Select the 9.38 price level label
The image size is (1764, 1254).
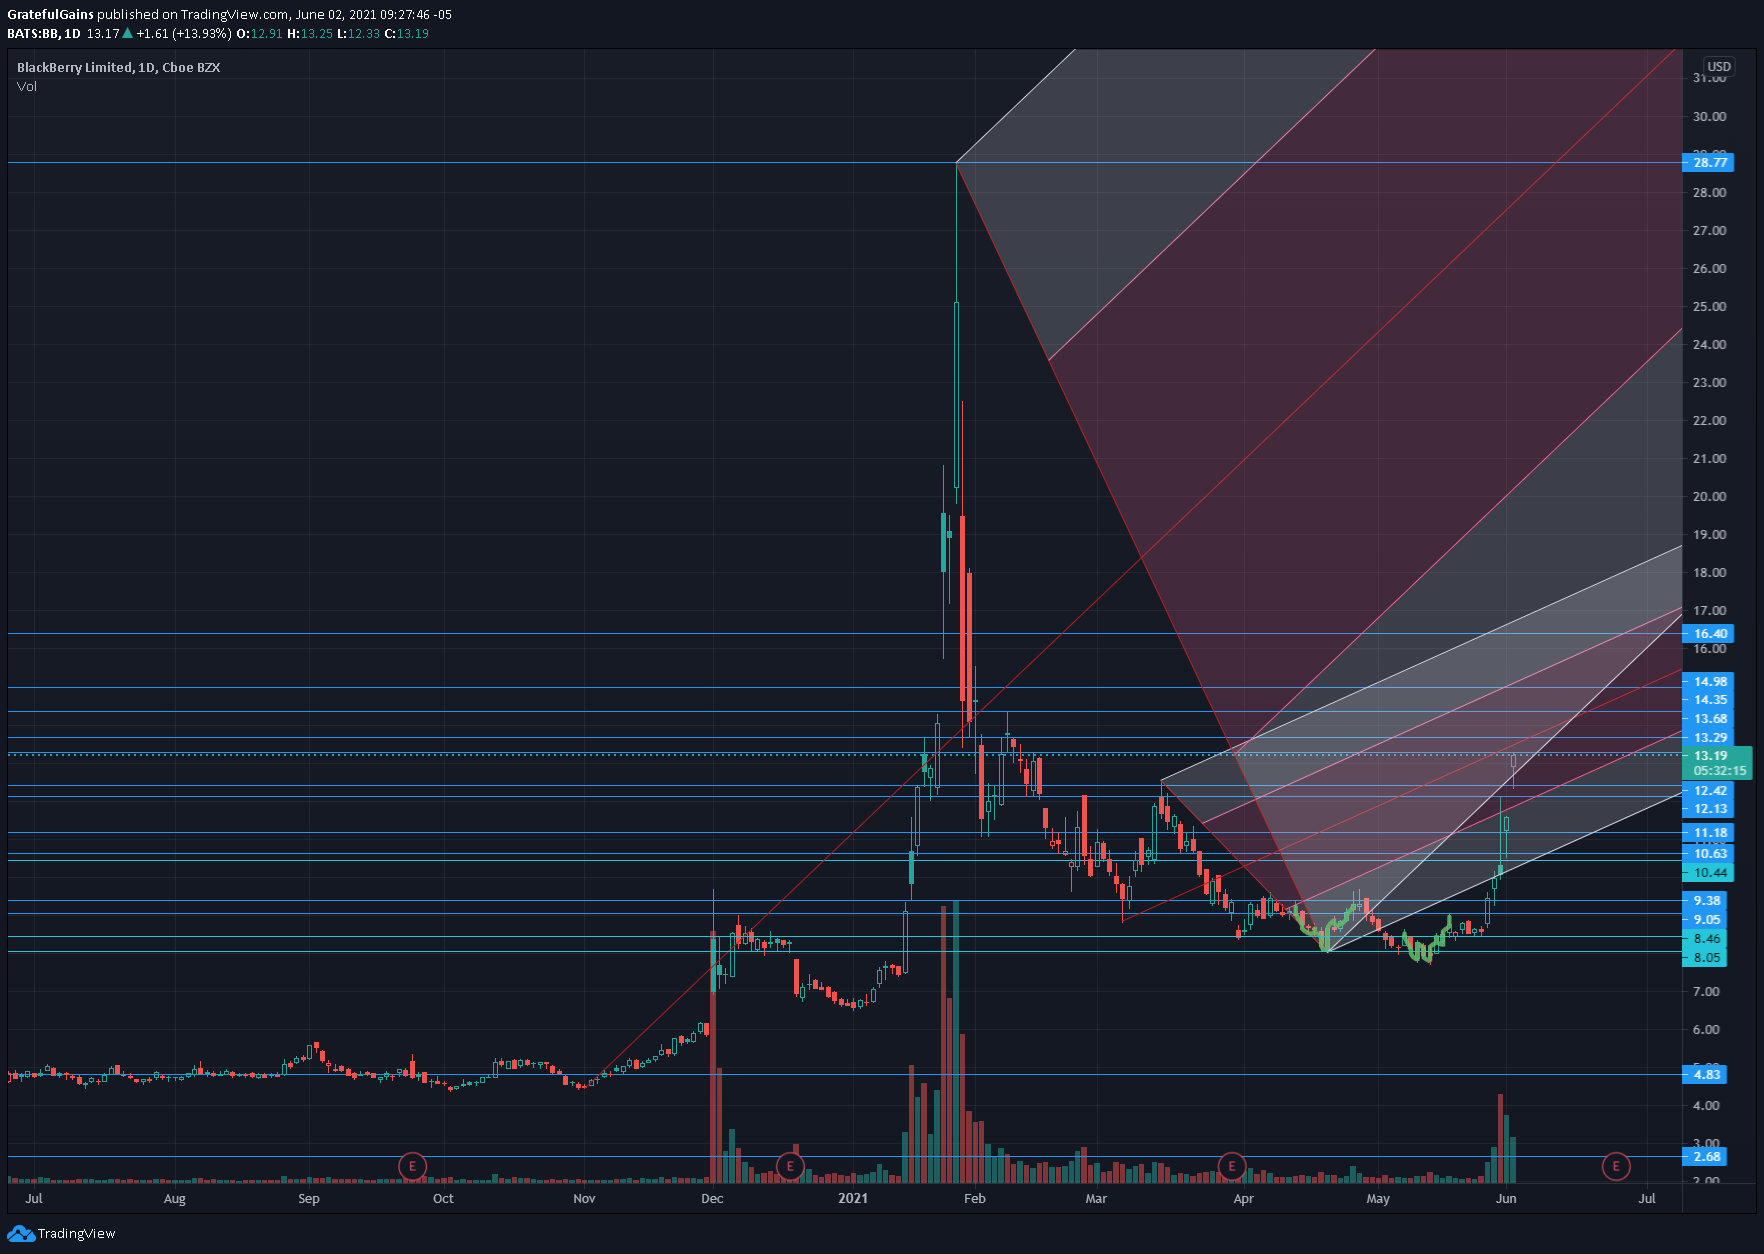1705,900
